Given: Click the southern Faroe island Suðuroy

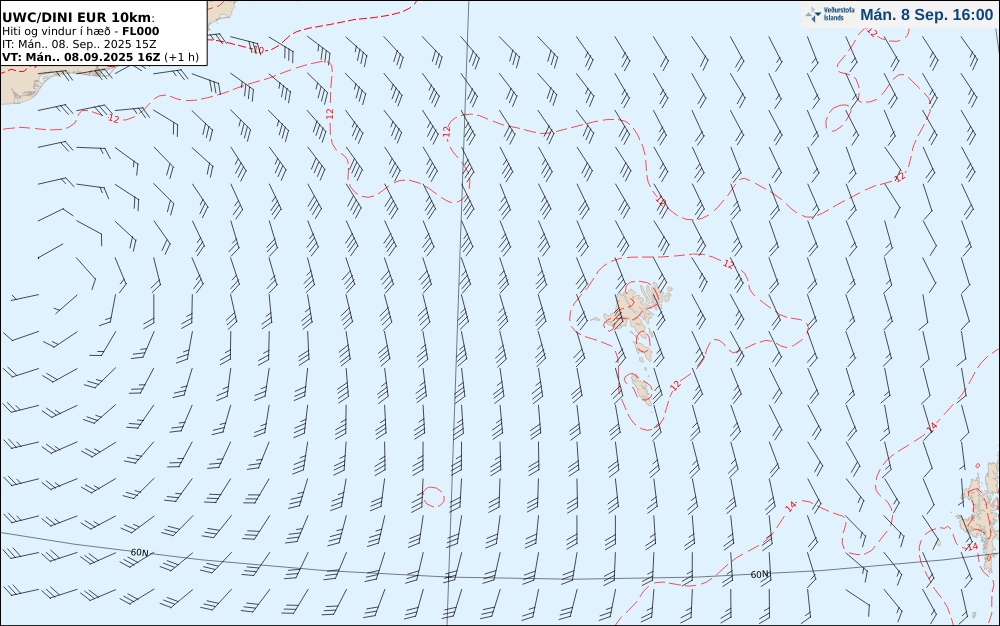Looking at the screenshot, I should tap(642, 389).
